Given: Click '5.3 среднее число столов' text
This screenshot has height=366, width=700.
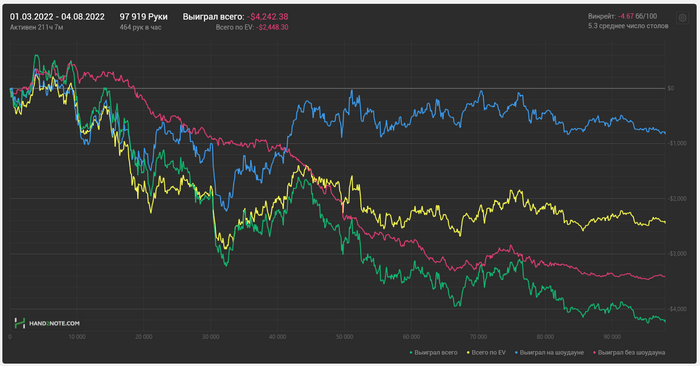Looking at the screenshot, I should 628,26.
